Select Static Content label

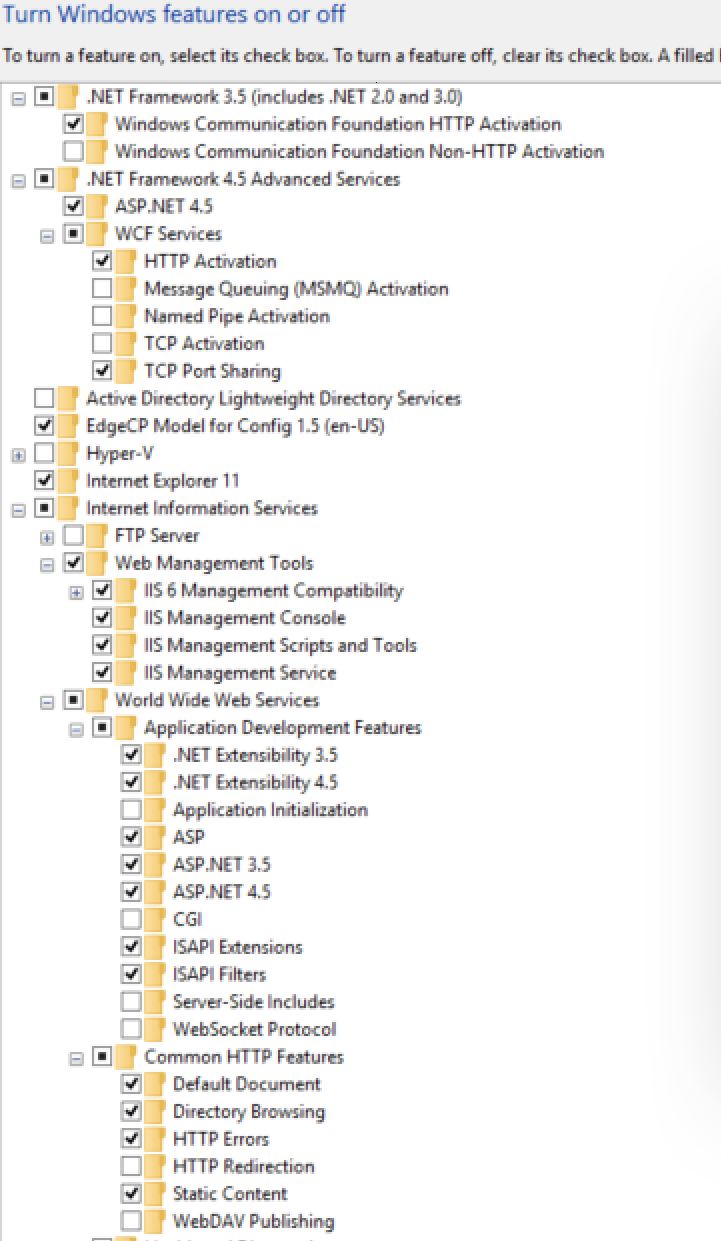click(x=230, y=1194)
